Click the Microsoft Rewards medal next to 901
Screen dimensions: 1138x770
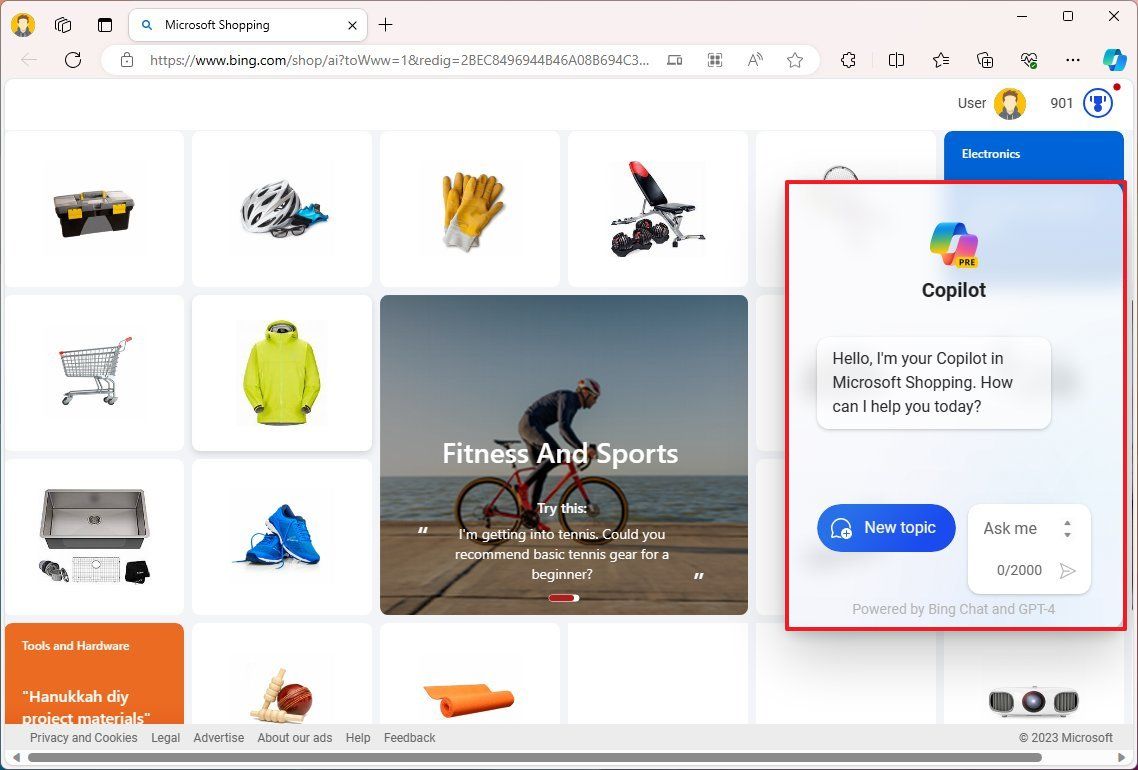pyautogui.click(x=1097, y=102)
